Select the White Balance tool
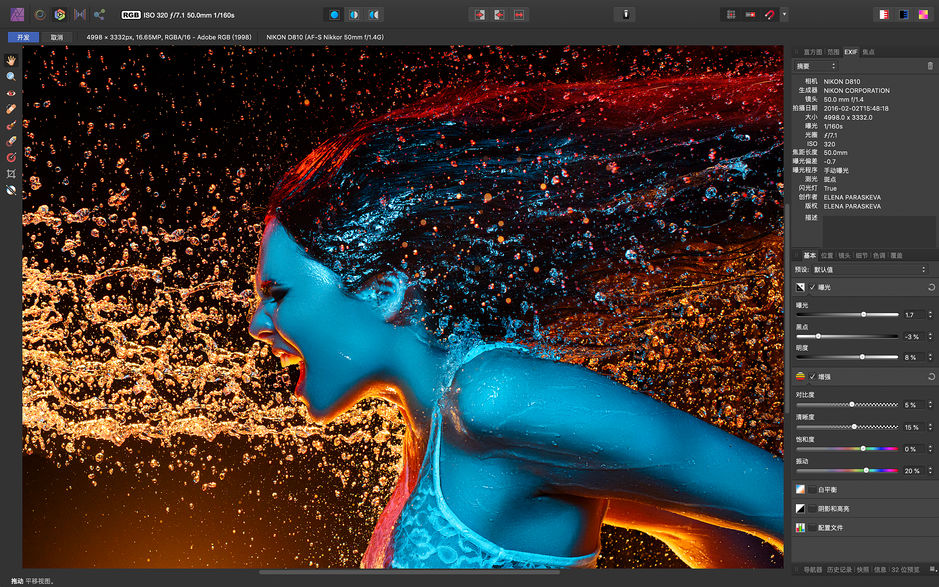Image resolution: width=939 pixels, height=587 pixels. [10, 190]
